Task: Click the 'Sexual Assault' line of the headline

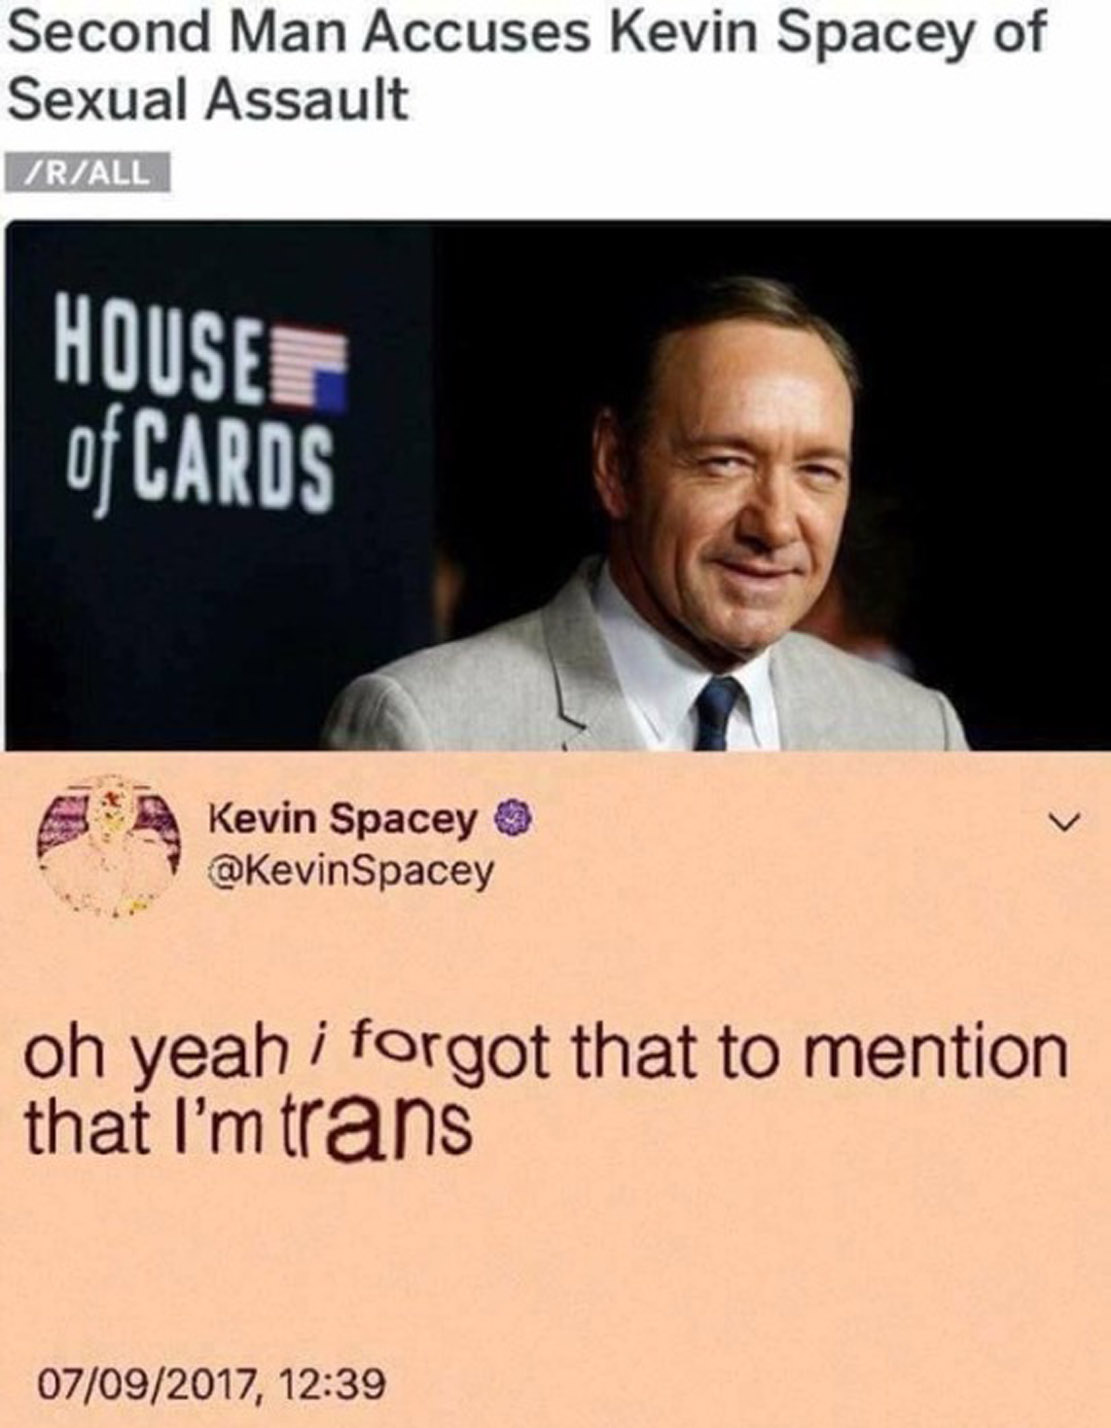Action: click(208, 101)
